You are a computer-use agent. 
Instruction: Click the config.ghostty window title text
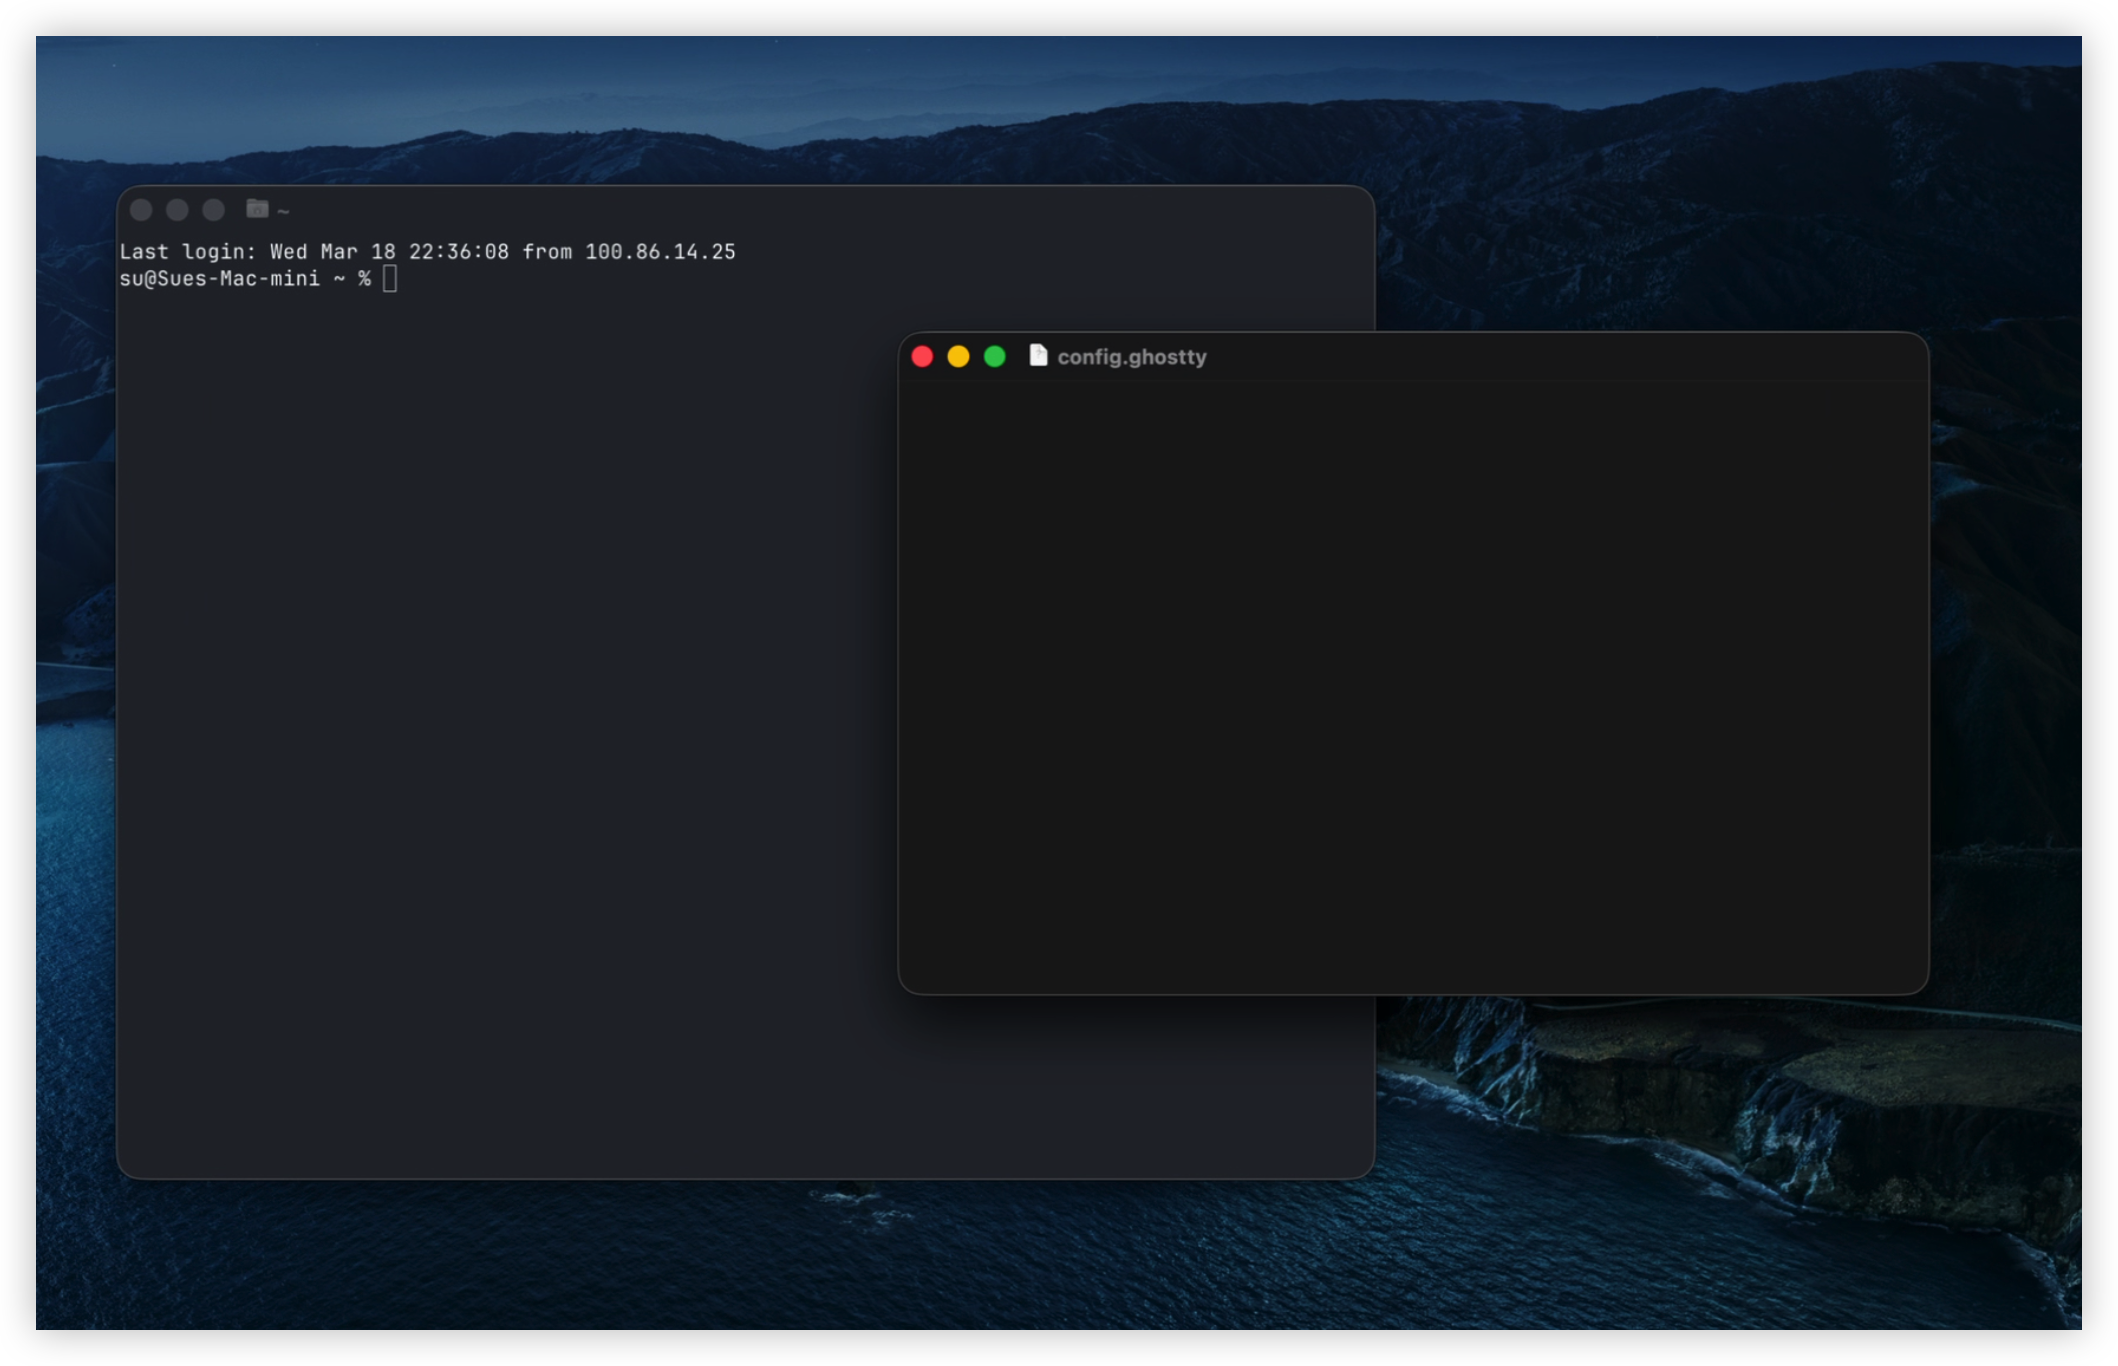pos(1131,357)
